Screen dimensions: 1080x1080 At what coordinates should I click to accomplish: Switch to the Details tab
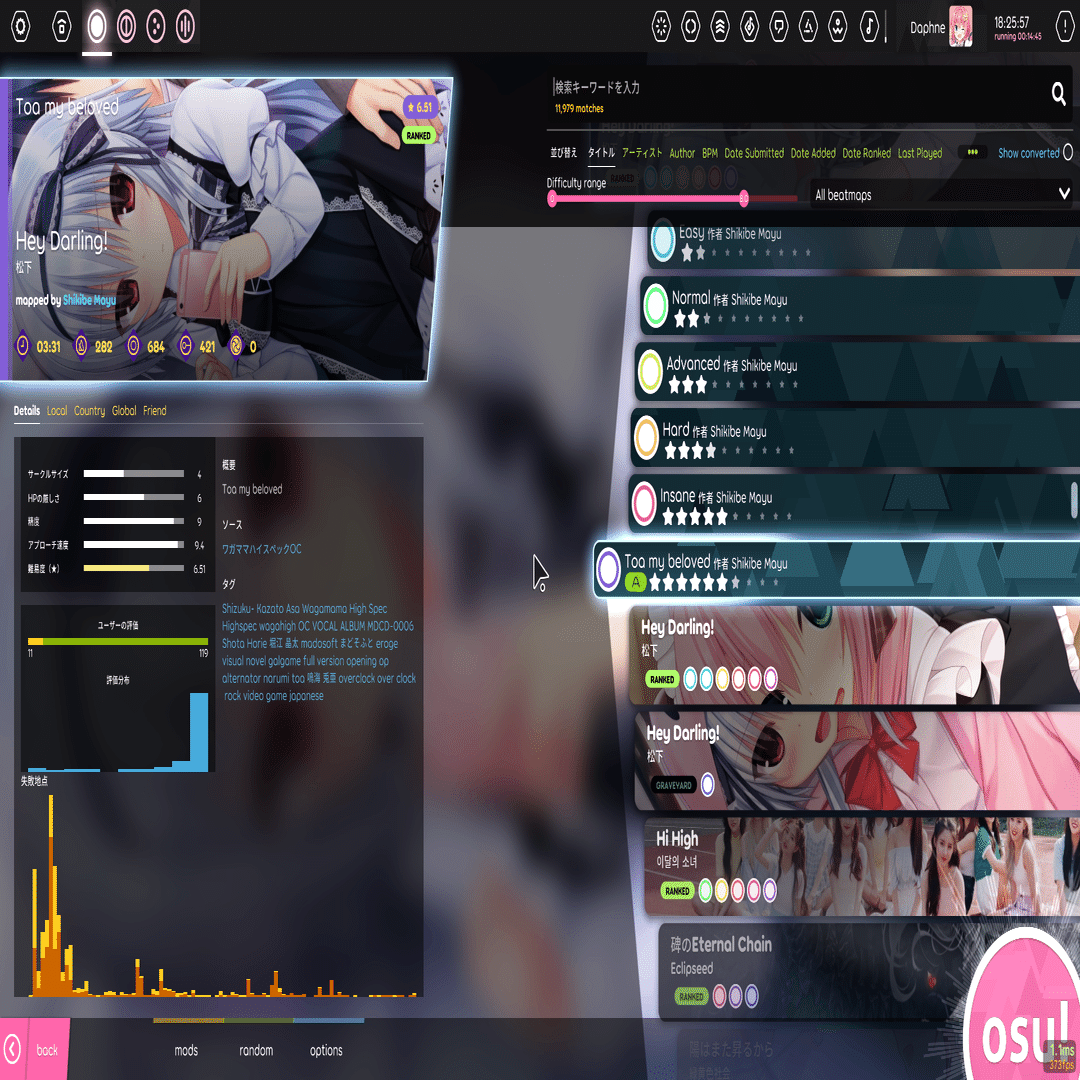click(27, 411)
